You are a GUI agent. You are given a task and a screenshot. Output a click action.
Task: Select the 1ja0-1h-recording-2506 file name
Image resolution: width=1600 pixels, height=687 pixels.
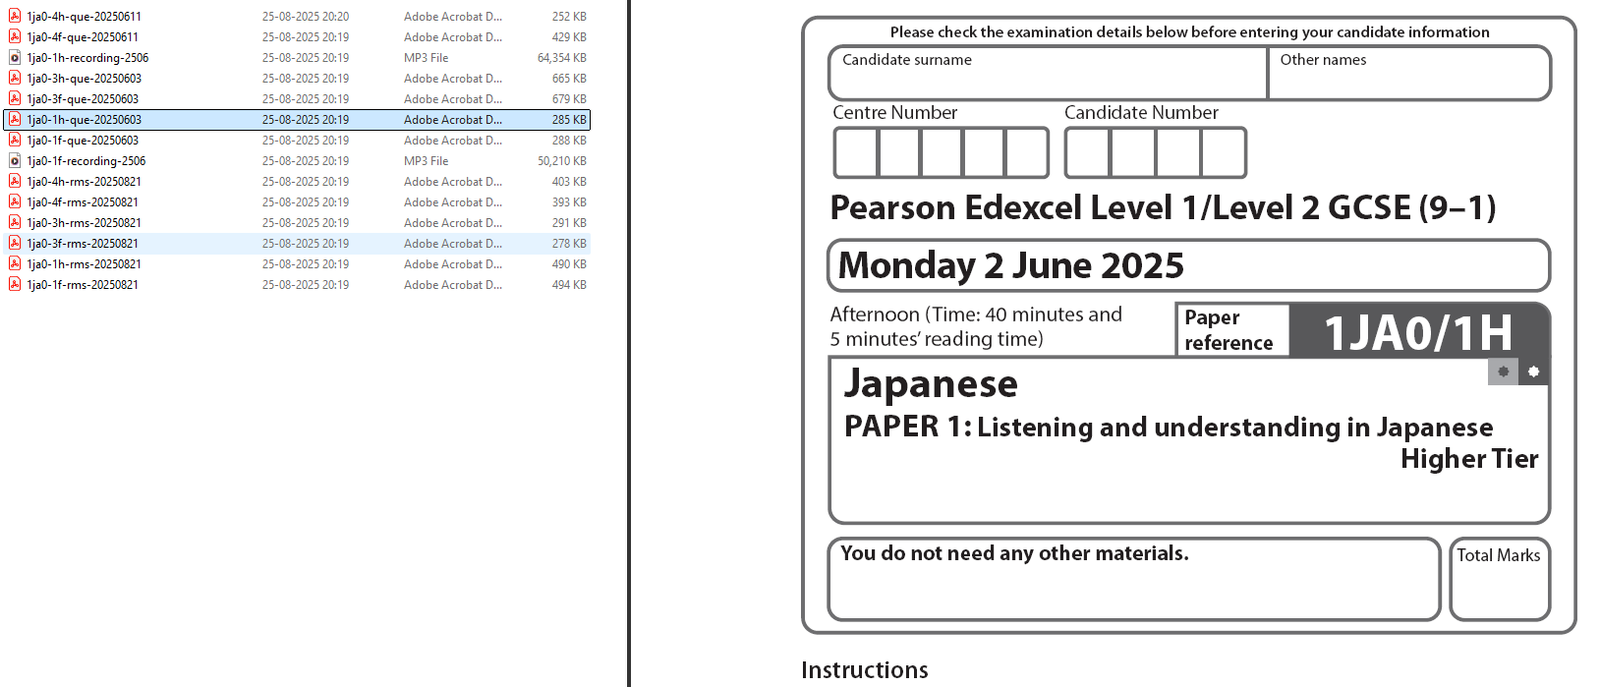[x=88, y=58]
